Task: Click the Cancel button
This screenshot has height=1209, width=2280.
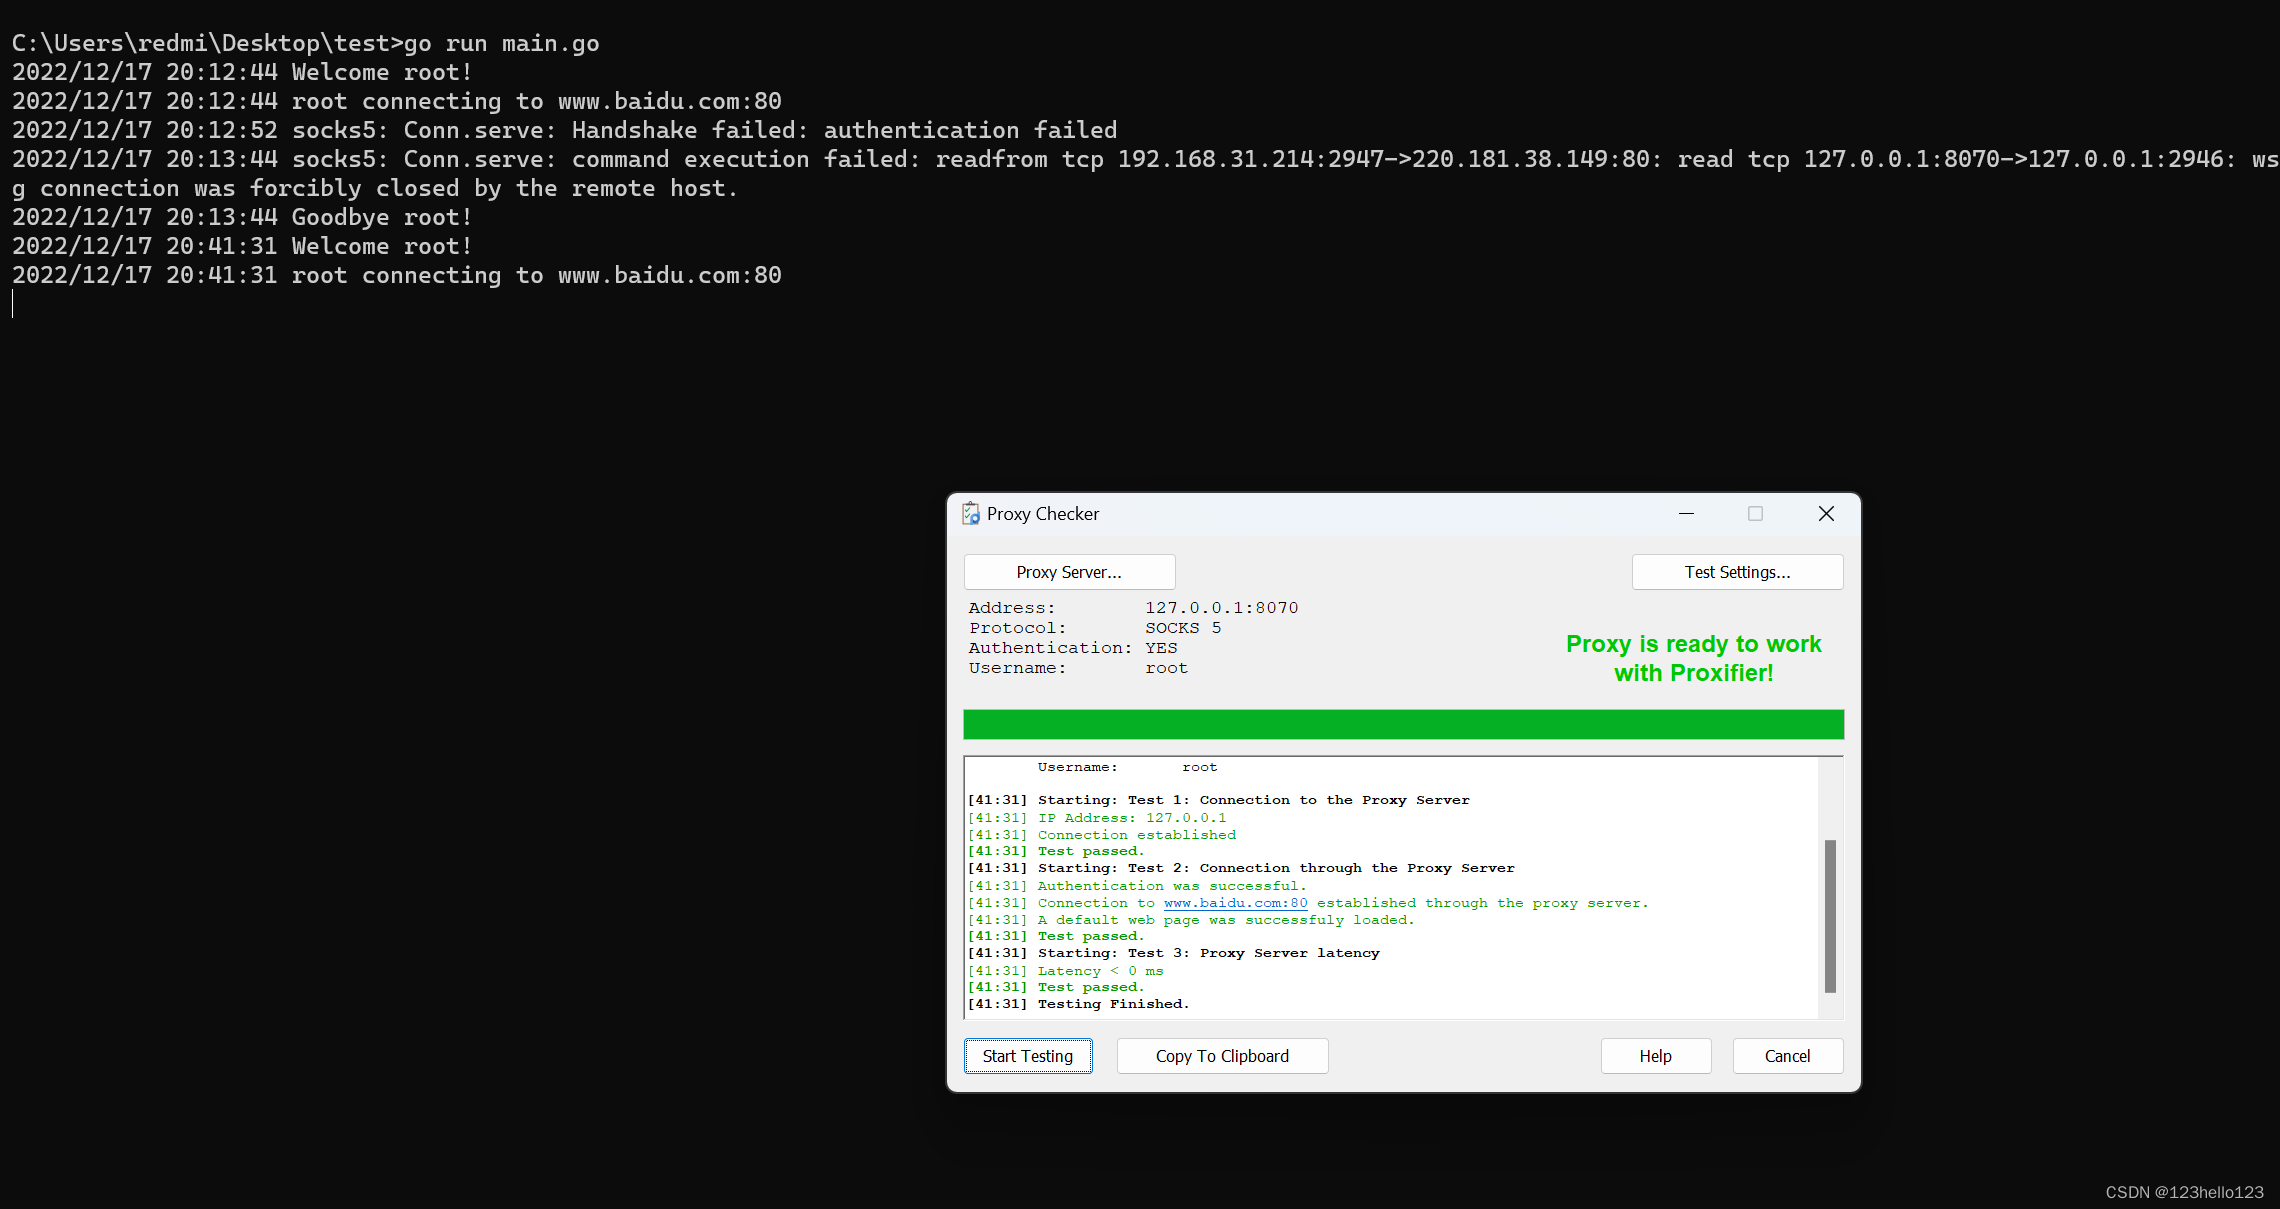Action: pyautogui.click(x=1787, y=1056)
